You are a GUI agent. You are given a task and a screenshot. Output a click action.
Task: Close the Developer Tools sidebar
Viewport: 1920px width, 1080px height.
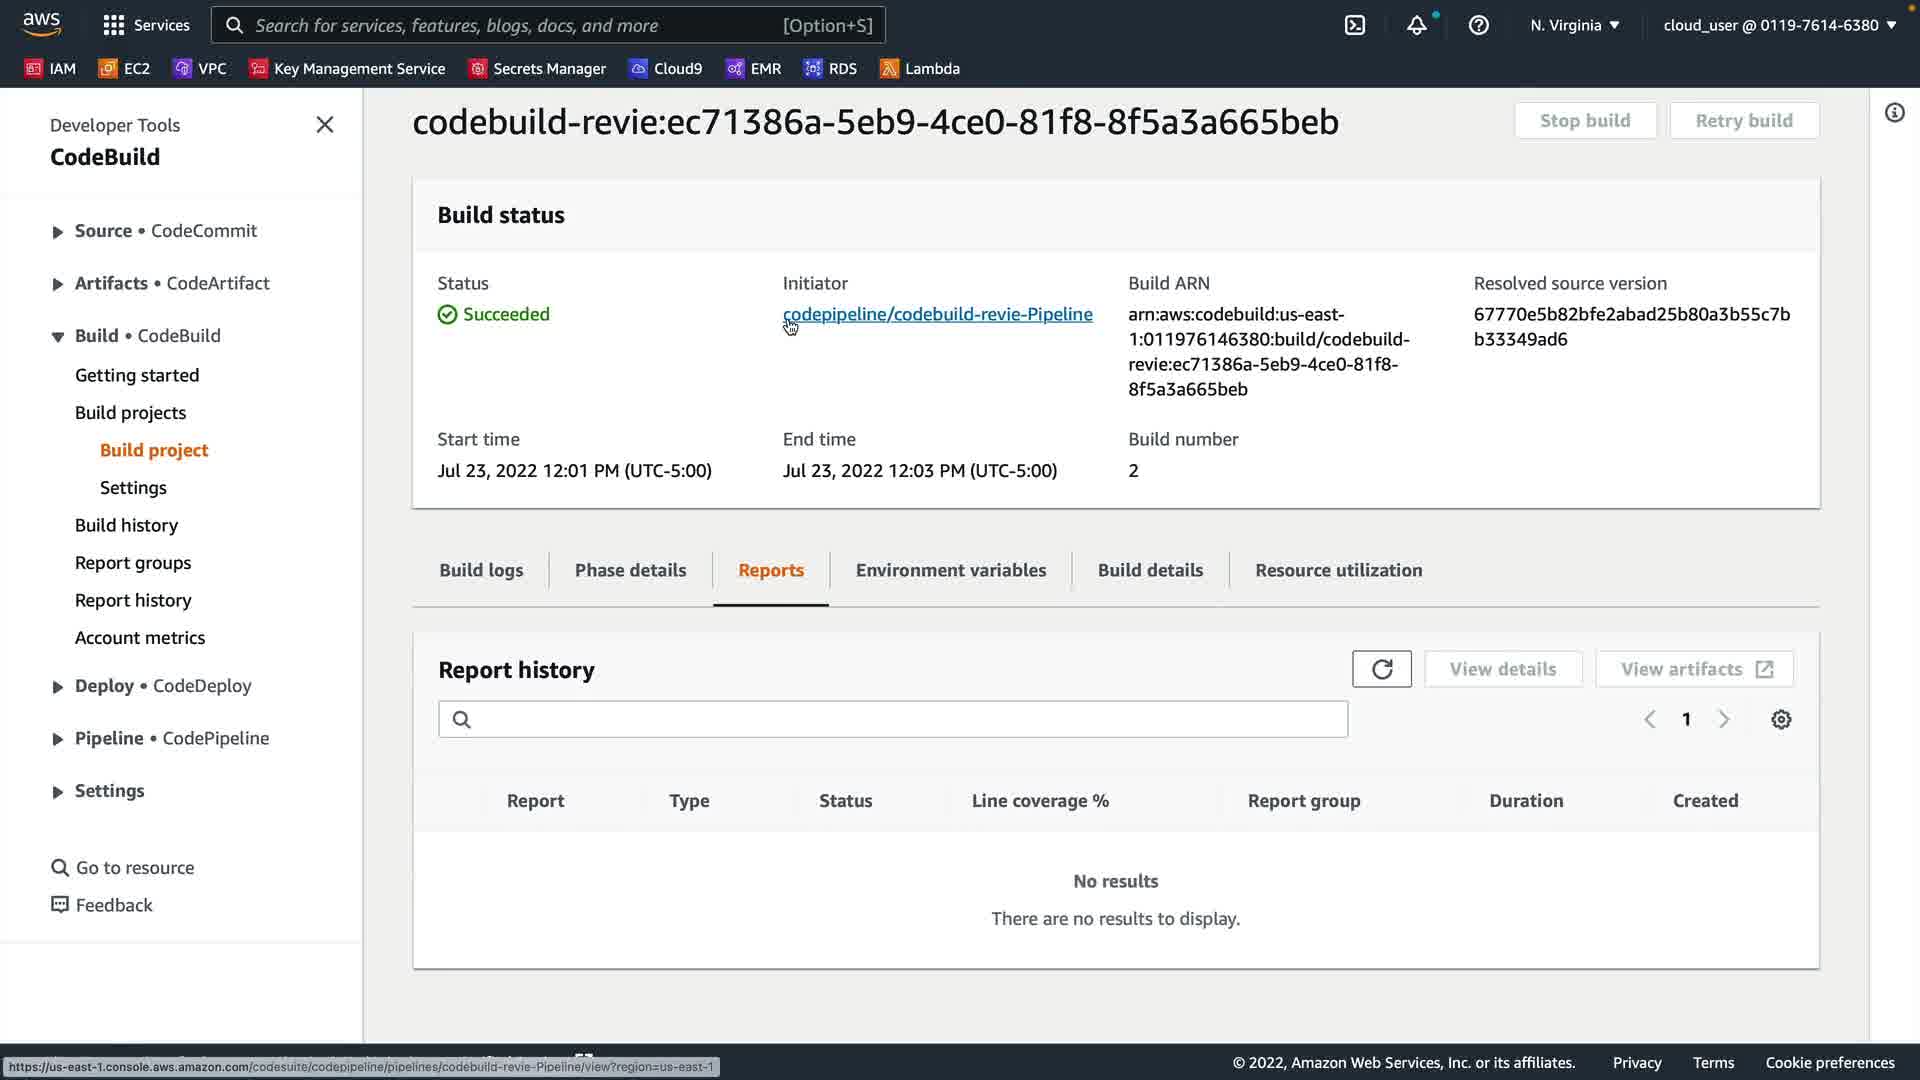coord(325,125)
